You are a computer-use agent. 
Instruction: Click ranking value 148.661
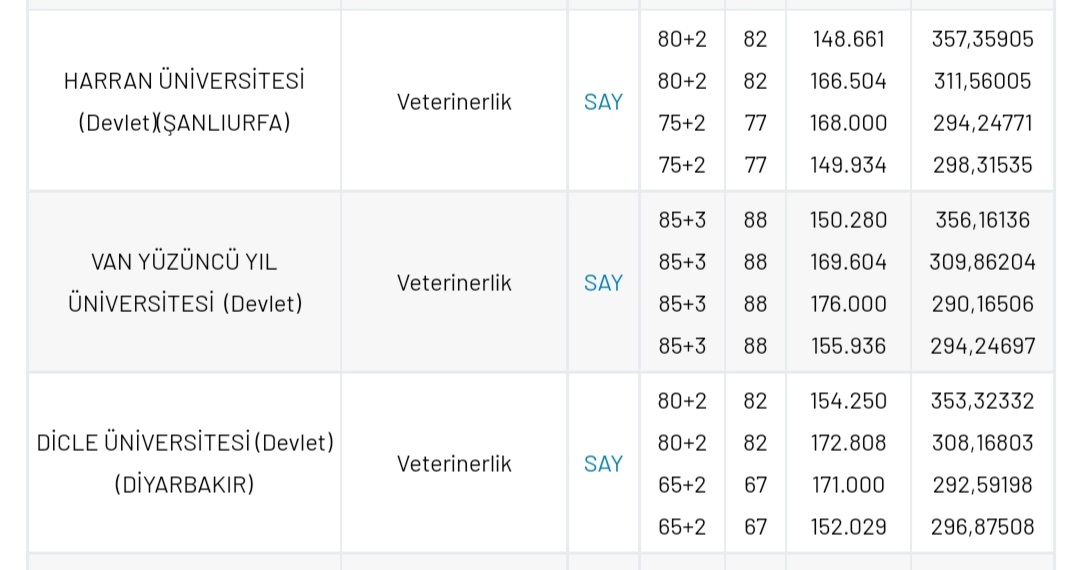tap(848, 39)
